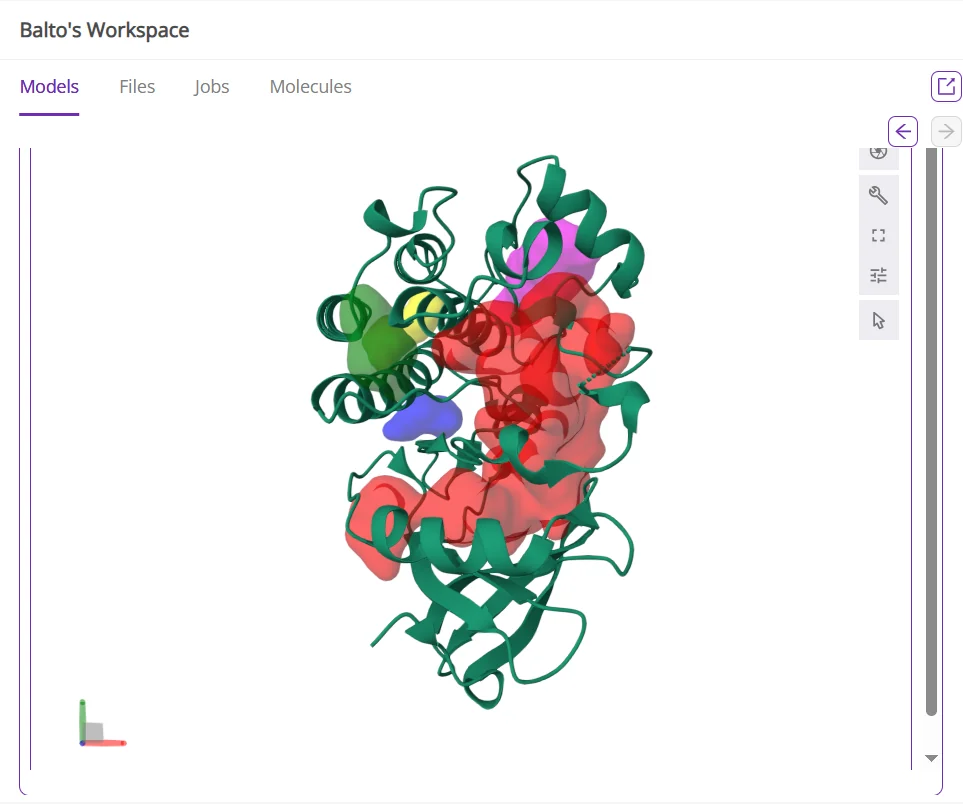Open the viewport settings sliders
The height and width of the screenshot is (804, 963).
(878, 274)
